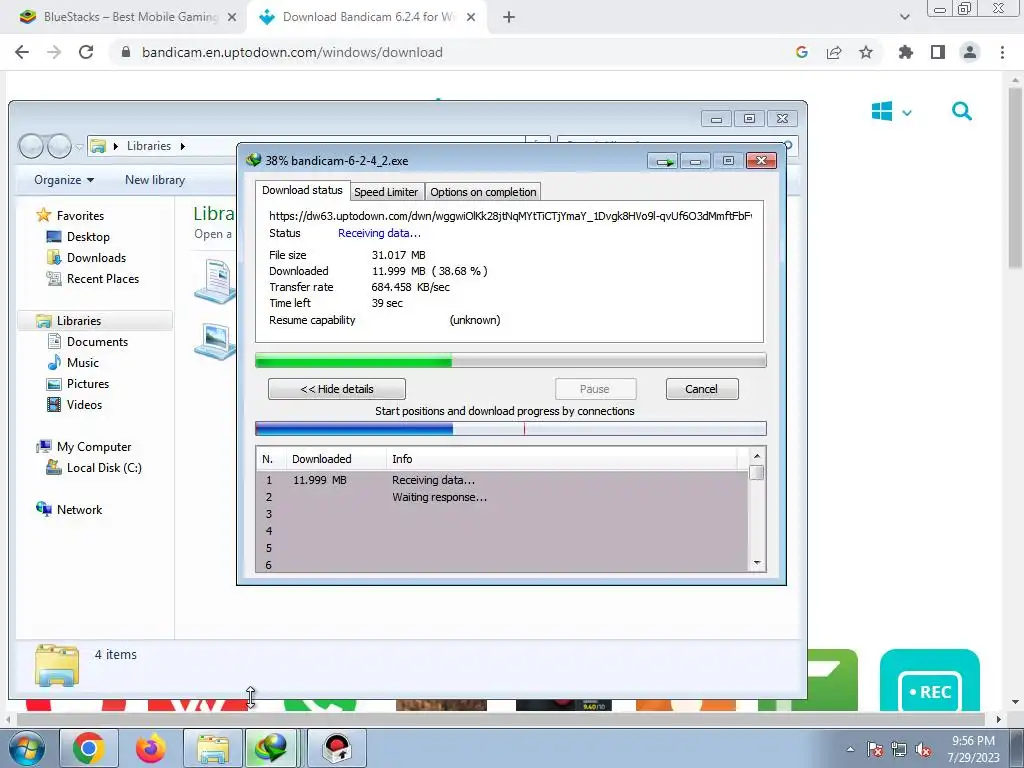The image size is (1024, 768).
Task: Open Chrome three-dot menu
Action: [1002, 52]
